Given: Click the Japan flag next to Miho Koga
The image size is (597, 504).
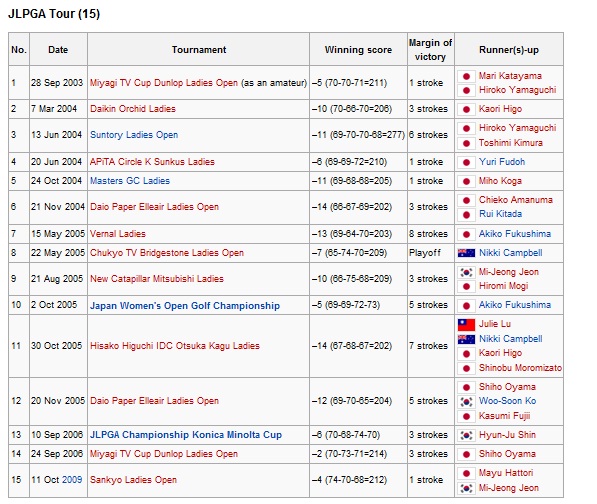Looking at the screenshot, I should [x=466, y=181].
